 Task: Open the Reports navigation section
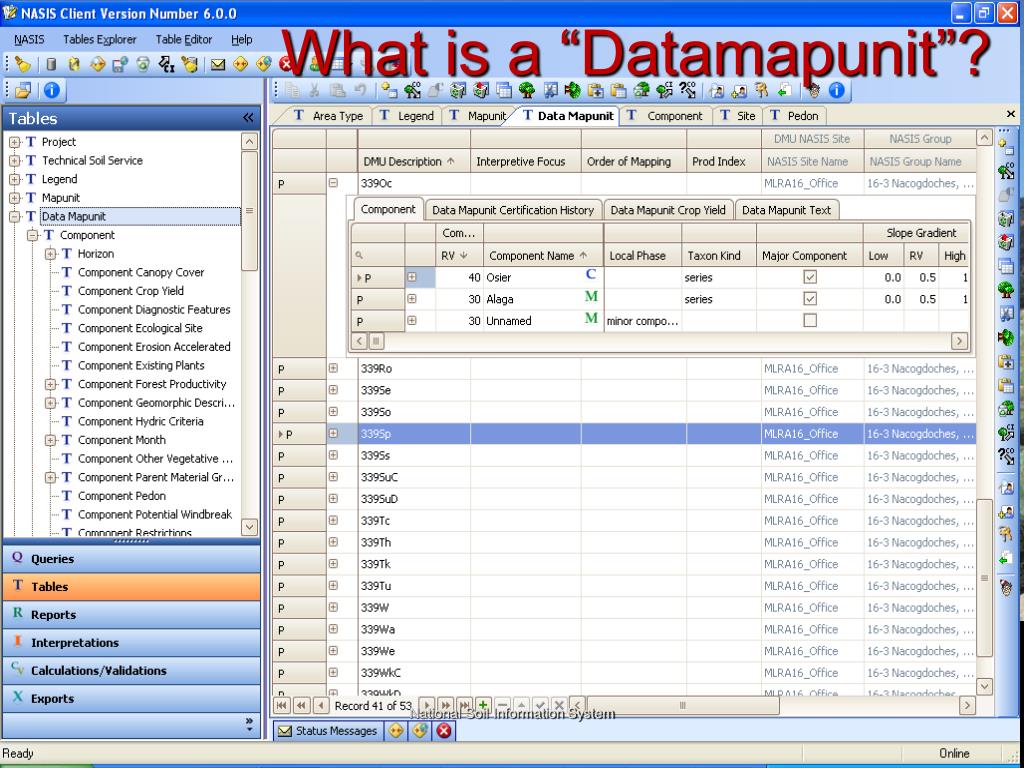[x=131, y=615]
